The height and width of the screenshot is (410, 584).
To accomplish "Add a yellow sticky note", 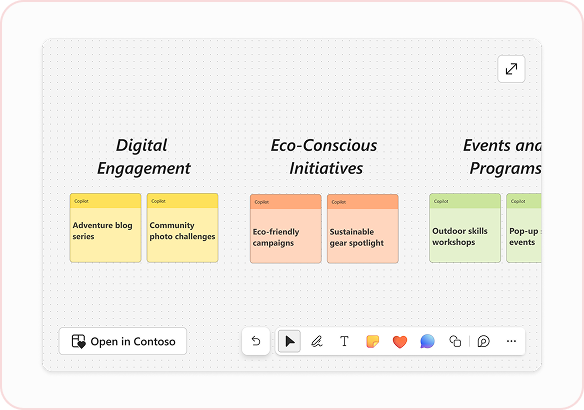I will (372, 341).
